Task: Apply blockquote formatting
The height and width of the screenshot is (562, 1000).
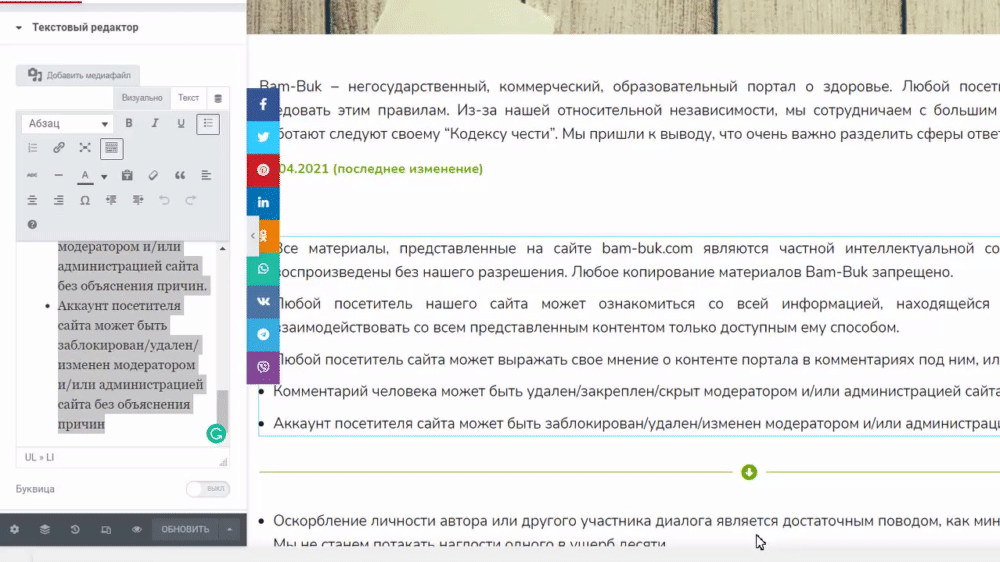Action: point(180,175)
